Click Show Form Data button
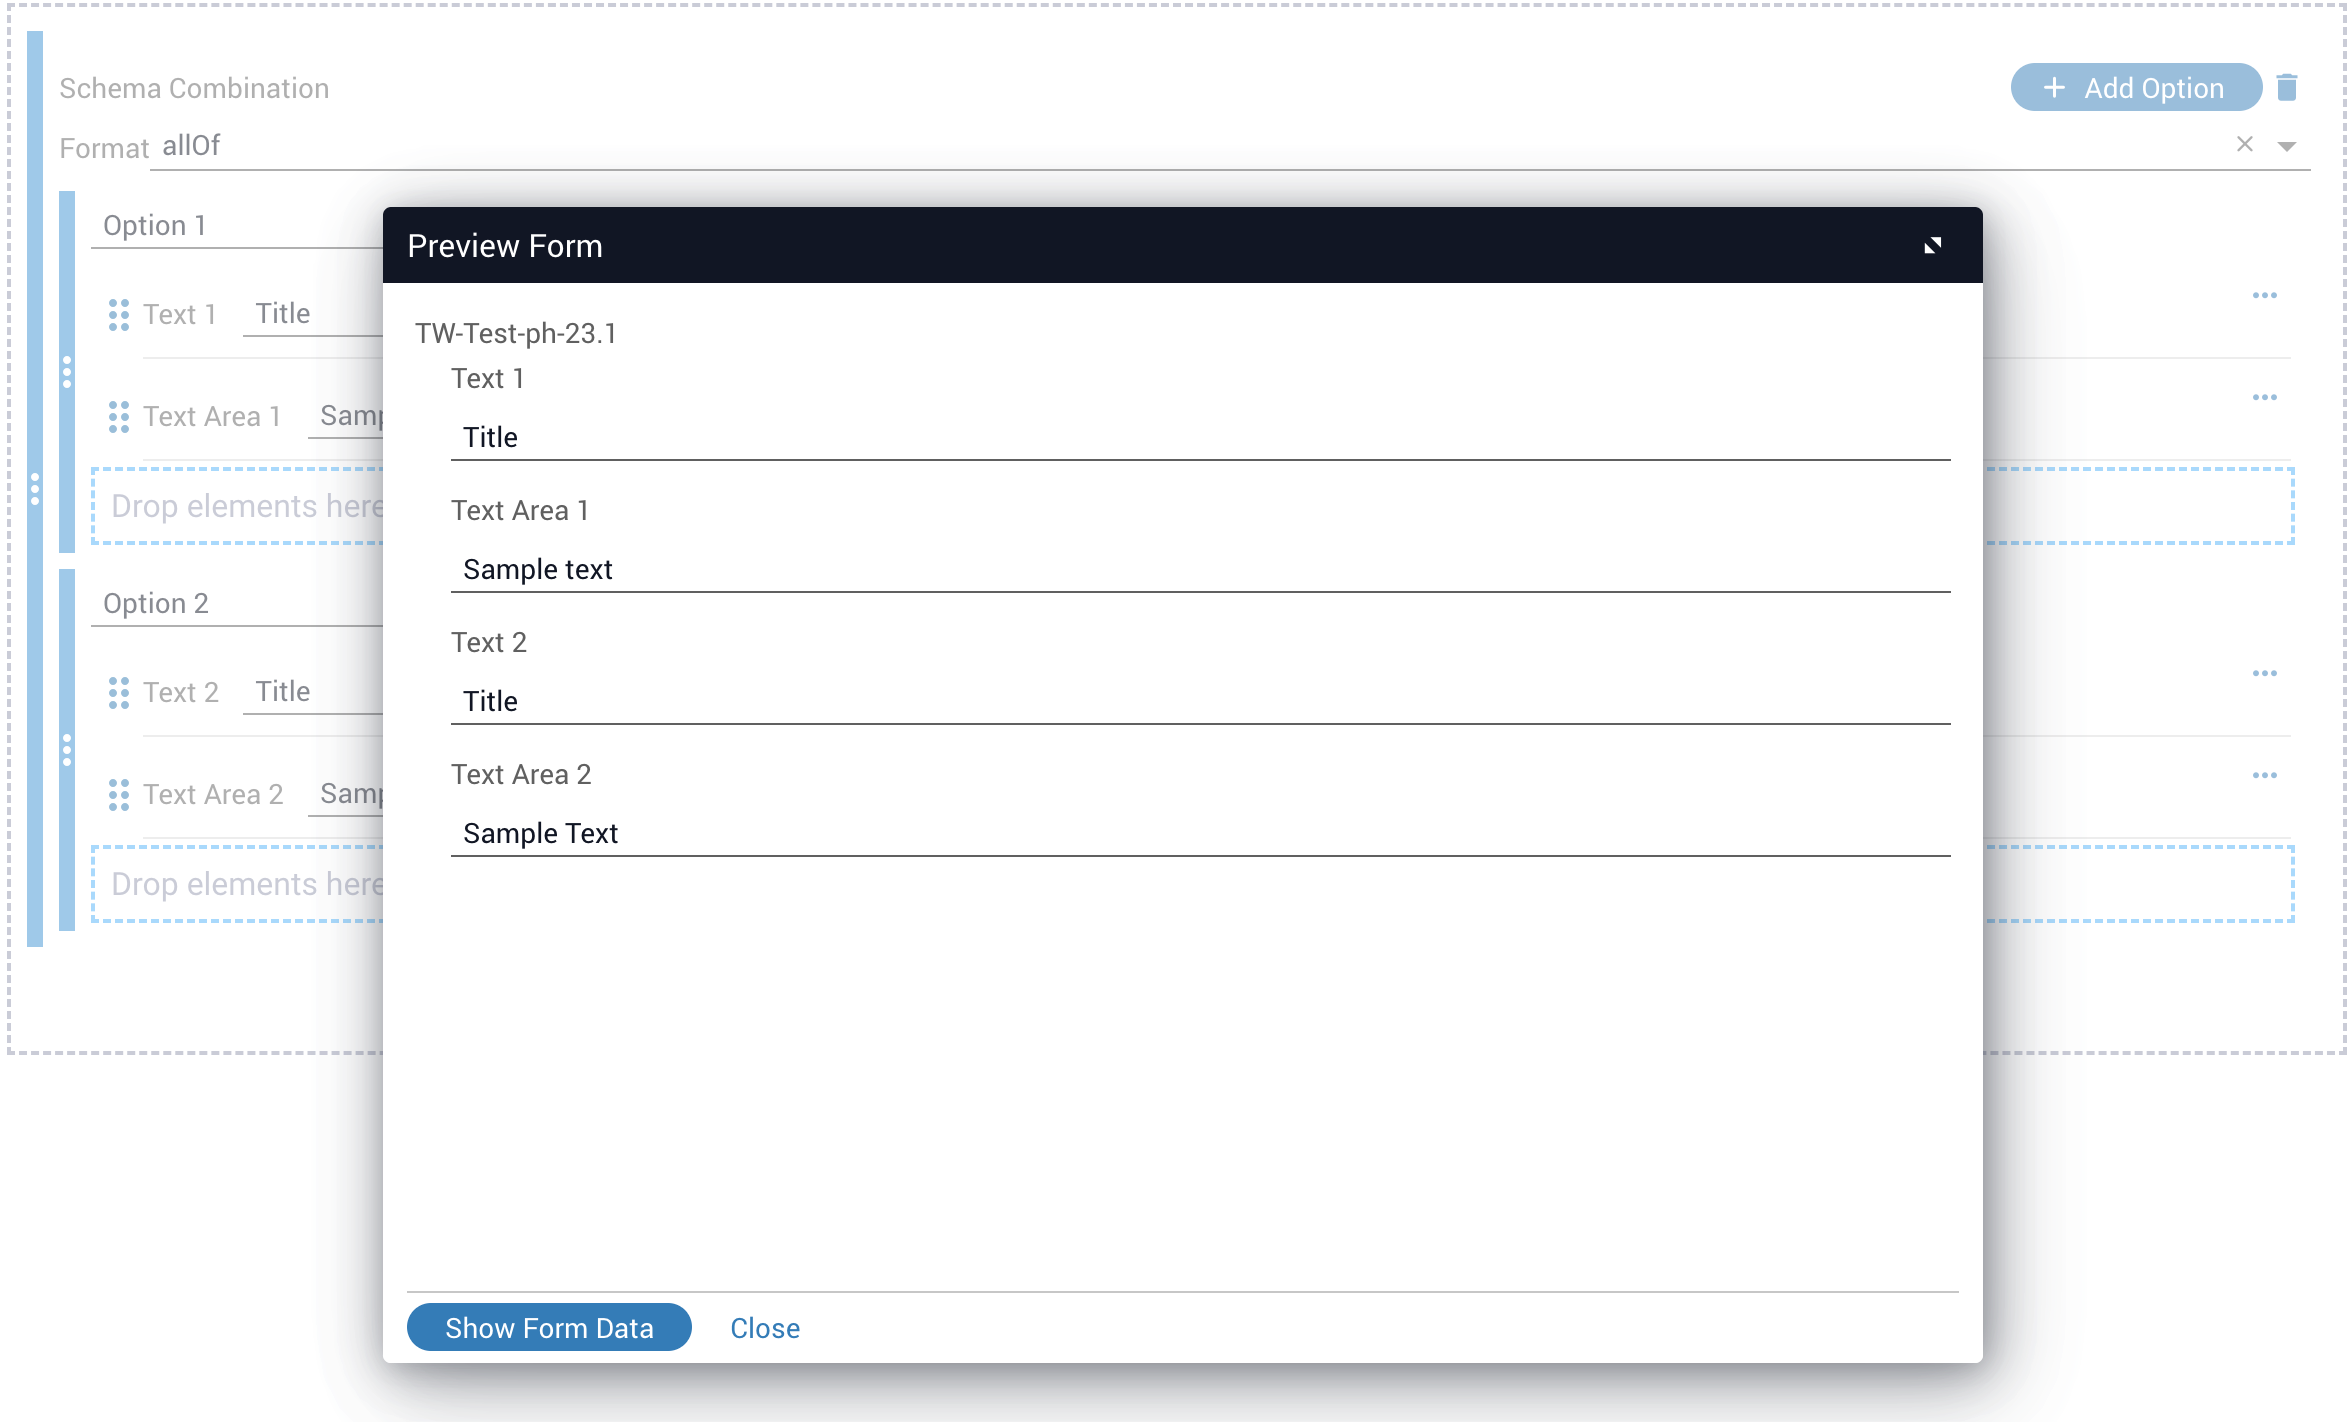 [549, 1328]
